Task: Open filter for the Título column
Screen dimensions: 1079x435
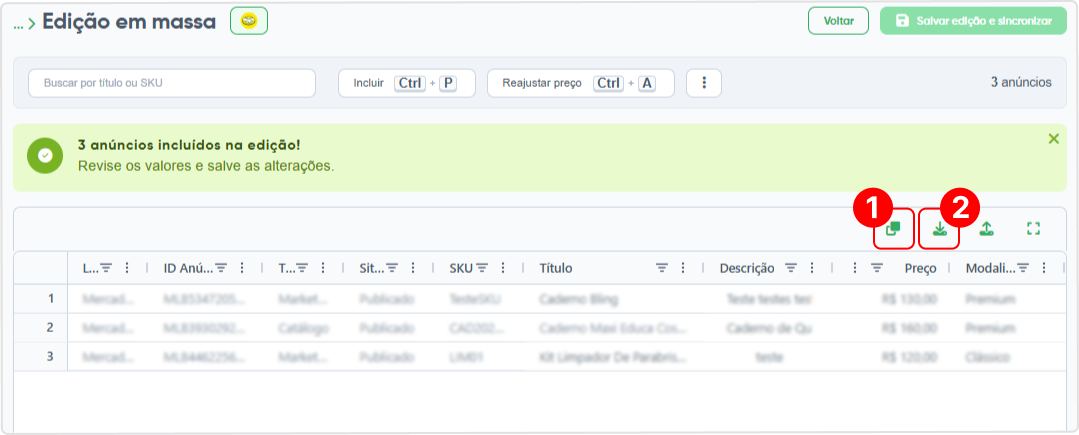Action: [x=662, y=268]
